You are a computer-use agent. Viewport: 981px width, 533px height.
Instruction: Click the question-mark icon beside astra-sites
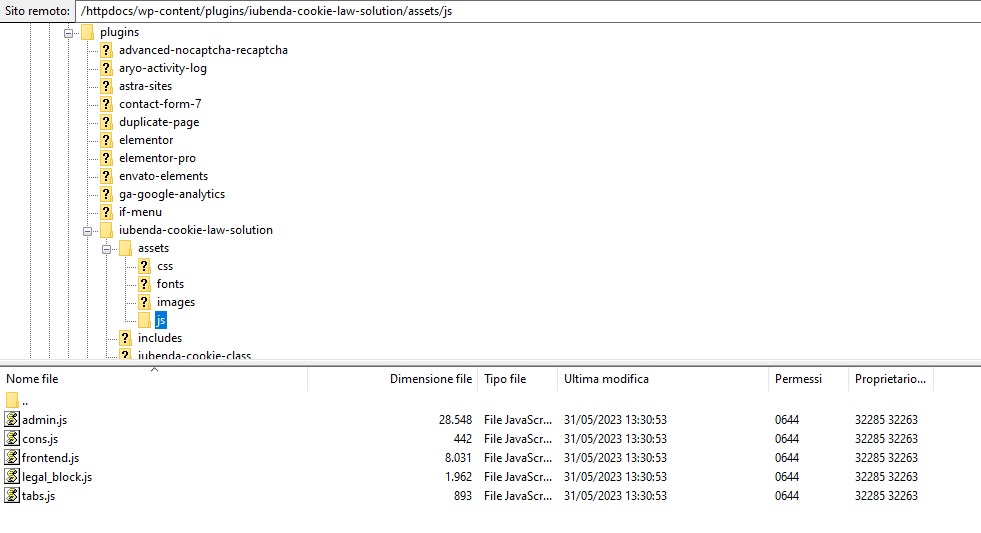pyautogui.click(x=106, y=86)
